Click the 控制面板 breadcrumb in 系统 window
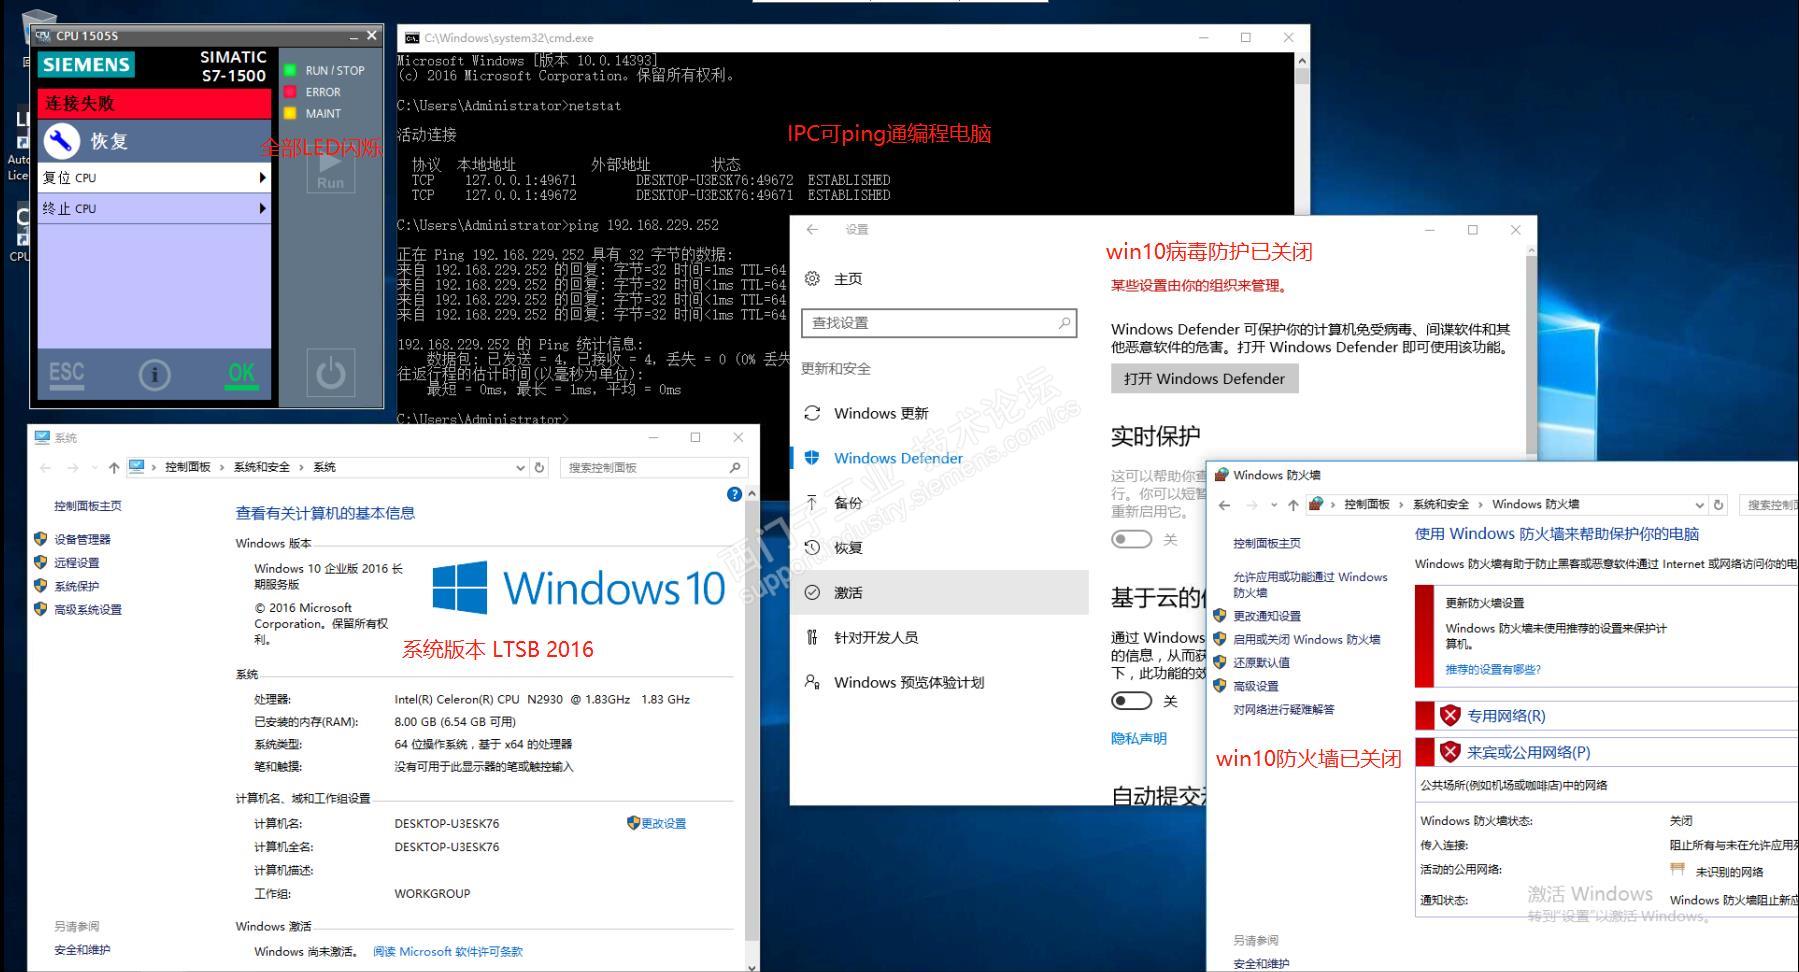Screen dimensions: 1799x972 (188, 467)
